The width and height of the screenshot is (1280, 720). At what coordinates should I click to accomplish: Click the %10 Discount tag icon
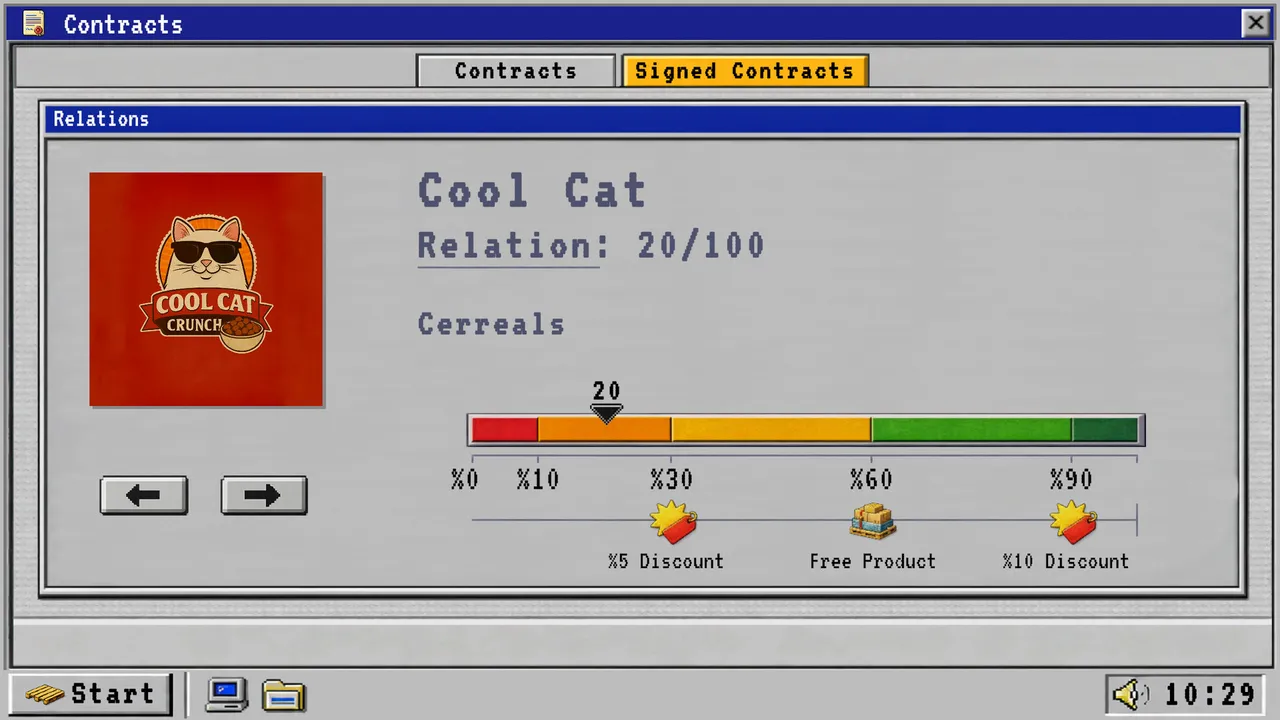point(1073,521)
